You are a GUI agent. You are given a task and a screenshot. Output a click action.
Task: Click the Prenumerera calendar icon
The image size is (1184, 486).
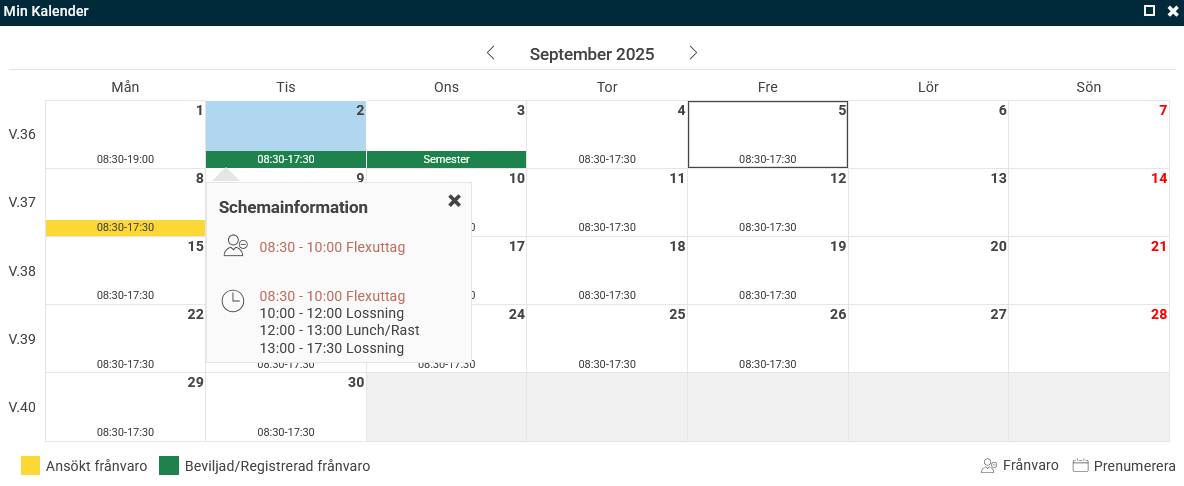point(1080,466)
